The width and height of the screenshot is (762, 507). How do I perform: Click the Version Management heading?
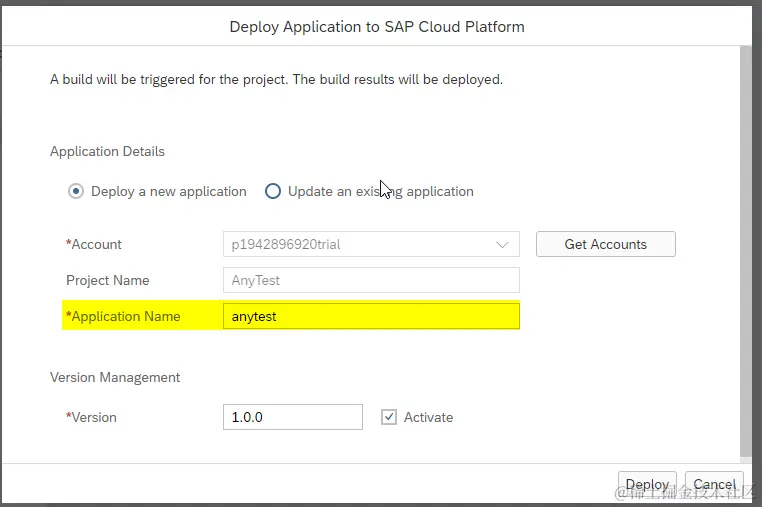(x=115, y=378)
